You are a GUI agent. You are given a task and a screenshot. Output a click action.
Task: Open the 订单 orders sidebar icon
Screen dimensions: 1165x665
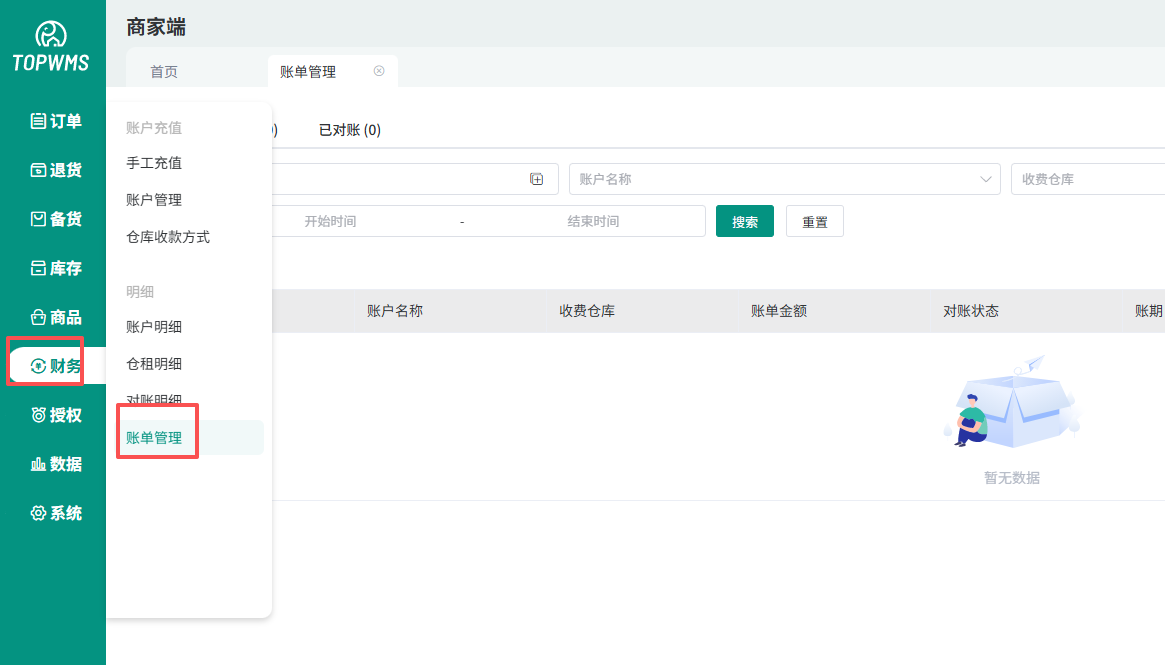(38, 121)
